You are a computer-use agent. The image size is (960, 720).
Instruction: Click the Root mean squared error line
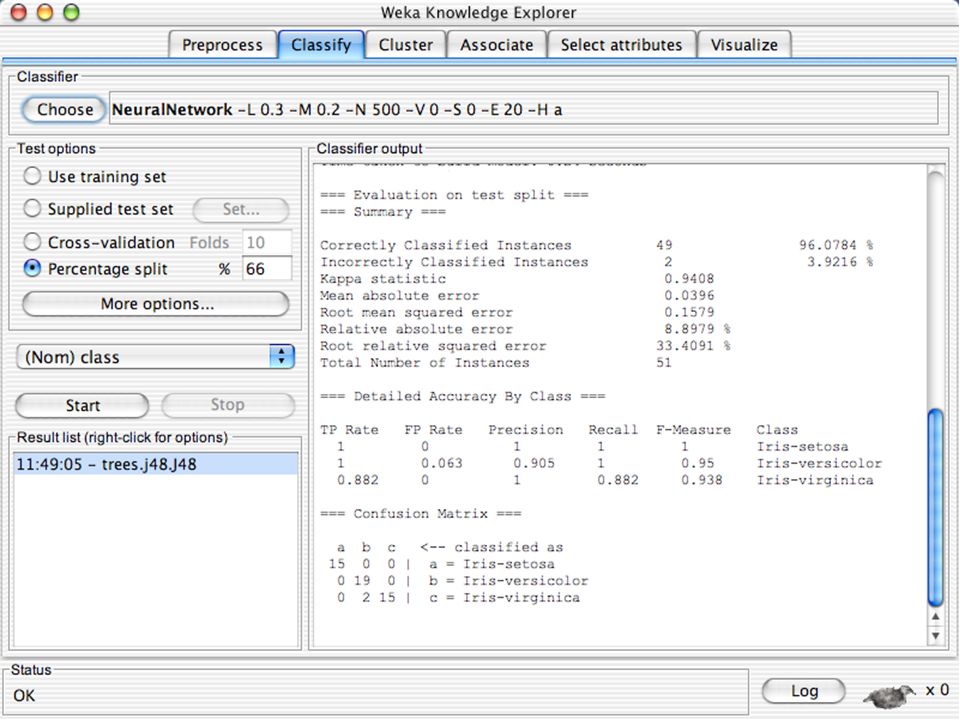(x=517, y=312)
